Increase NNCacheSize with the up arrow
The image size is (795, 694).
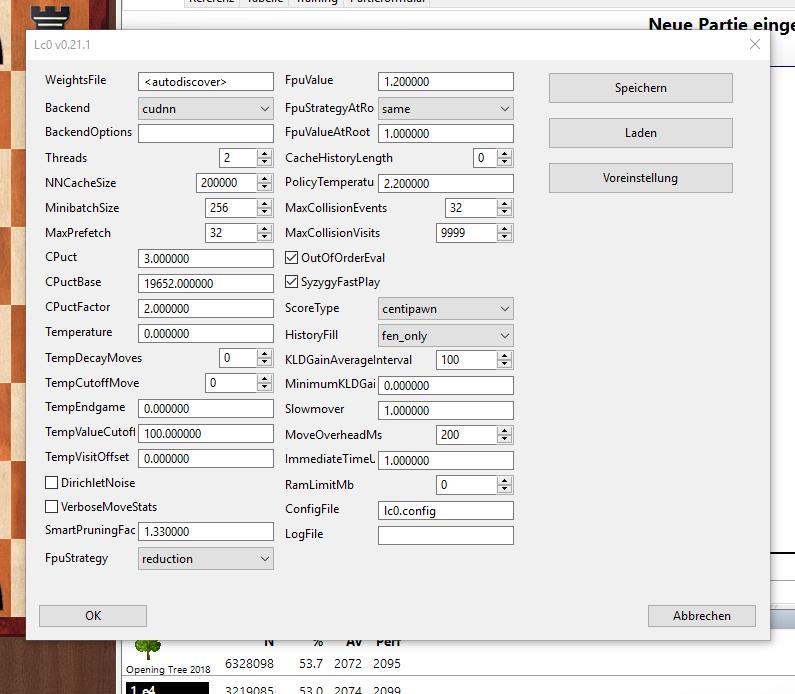[264, 178]
